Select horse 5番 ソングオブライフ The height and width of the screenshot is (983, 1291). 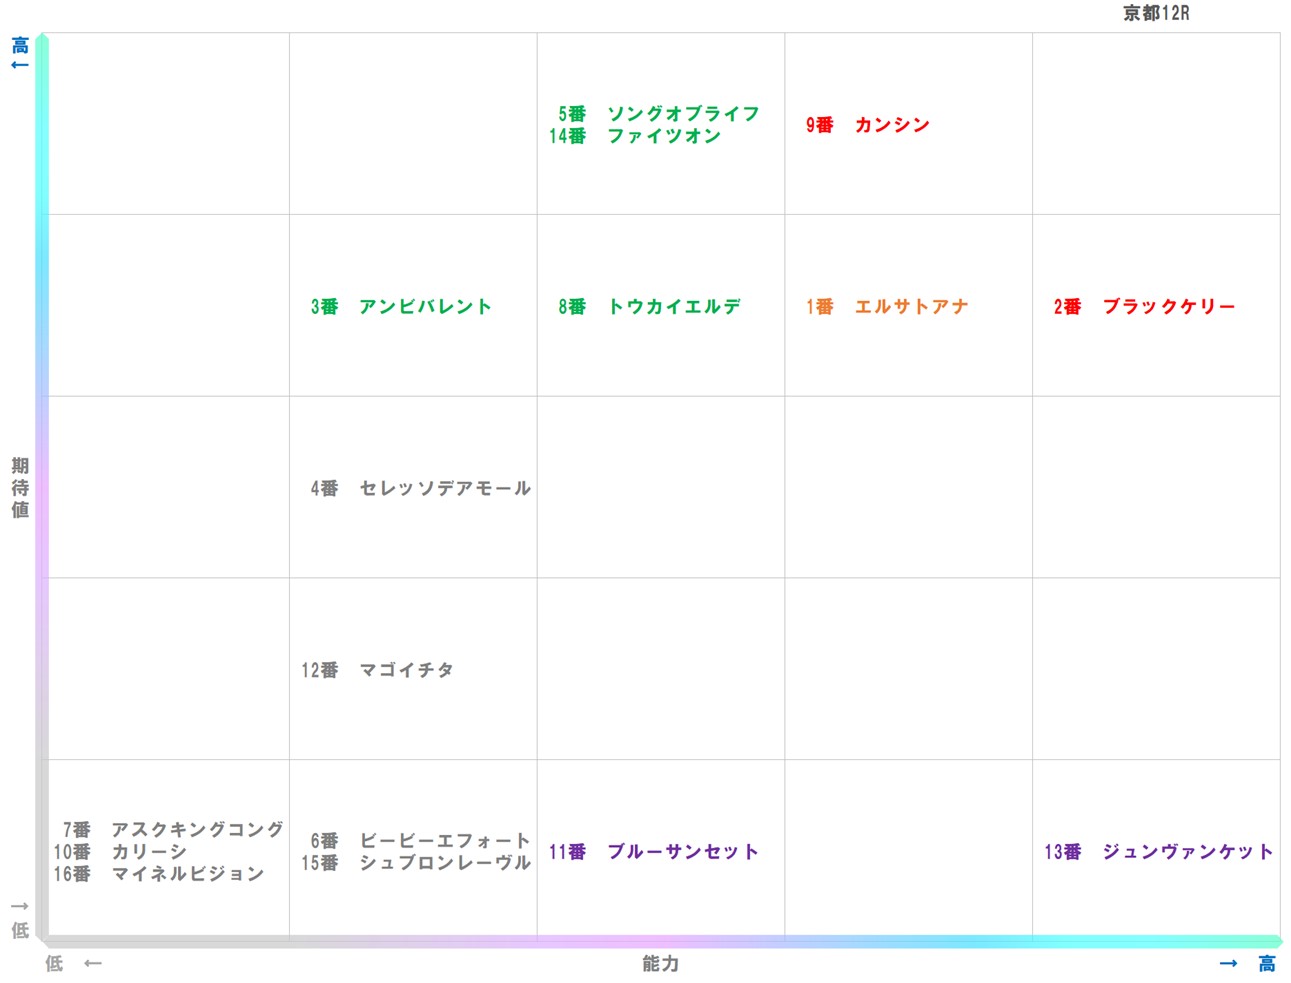tap(659, 114)
